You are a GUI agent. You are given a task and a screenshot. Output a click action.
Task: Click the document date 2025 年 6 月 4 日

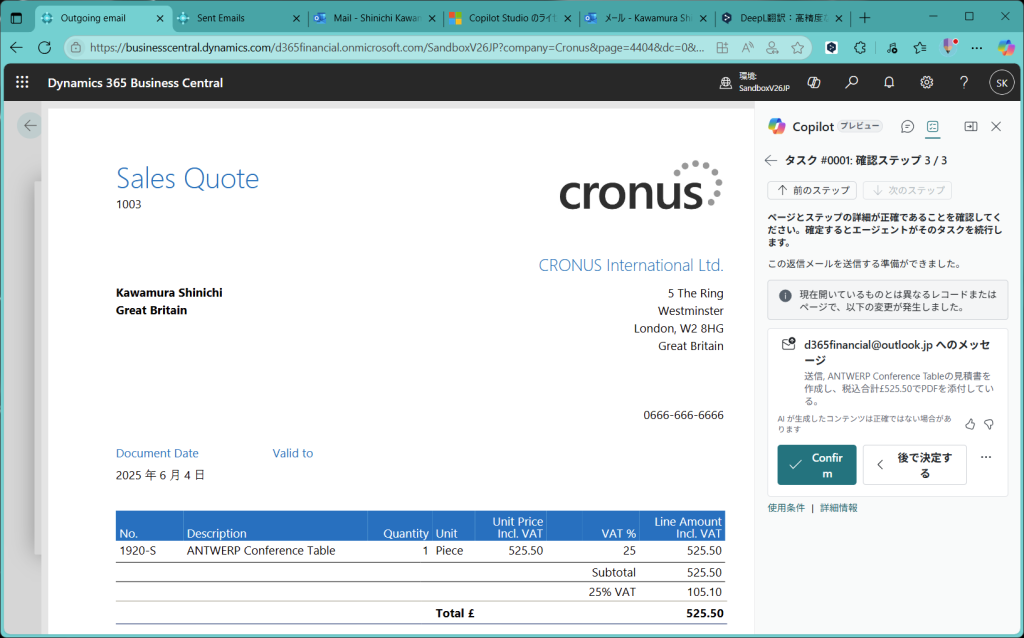160,475
